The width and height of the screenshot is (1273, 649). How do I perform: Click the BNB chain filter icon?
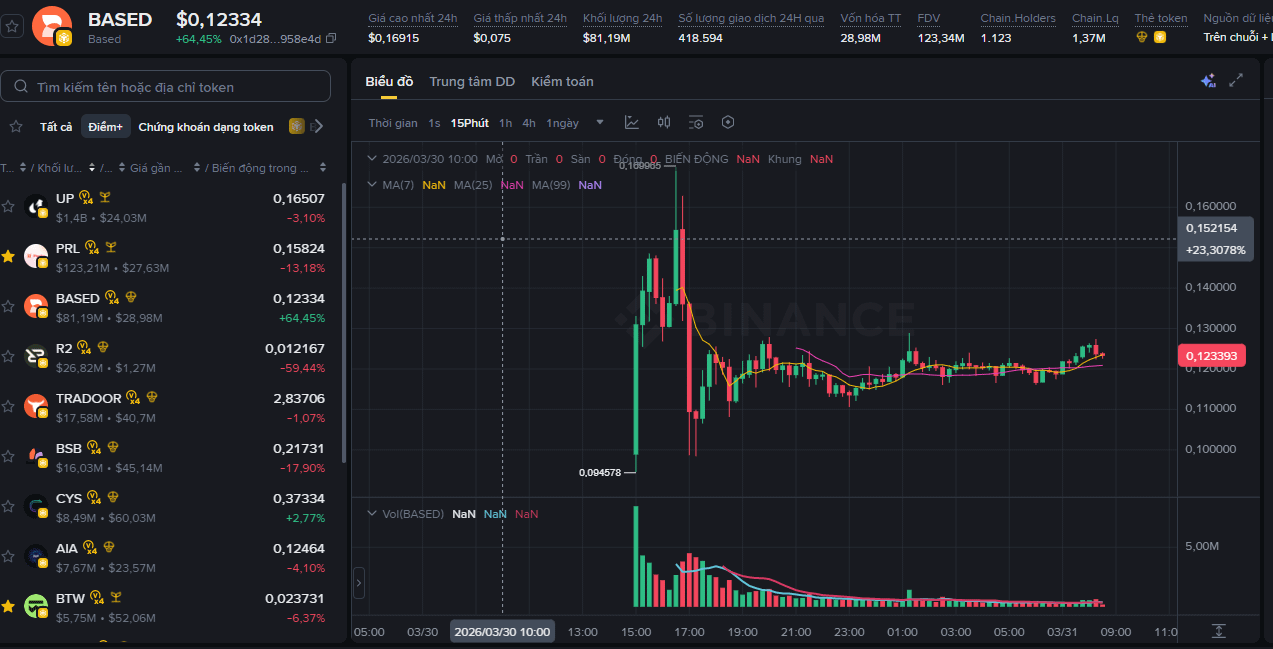click(x=296, y=126)
